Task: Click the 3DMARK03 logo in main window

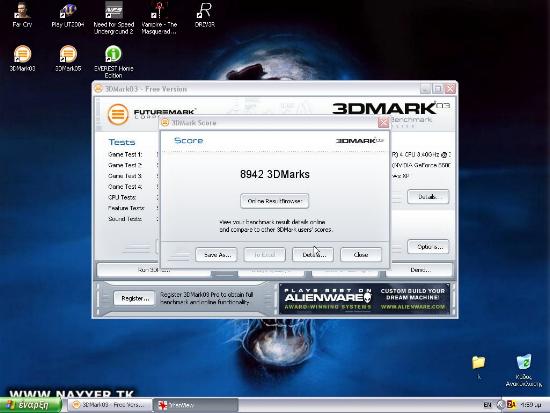Action: tap(390, 108)
